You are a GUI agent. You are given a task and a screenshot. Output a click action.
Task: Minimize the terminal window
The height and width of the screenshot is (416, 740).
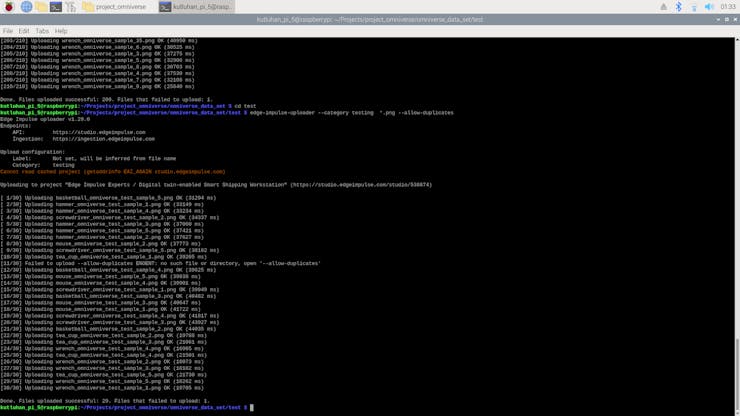pyautogui.click(x=718, y=19)
